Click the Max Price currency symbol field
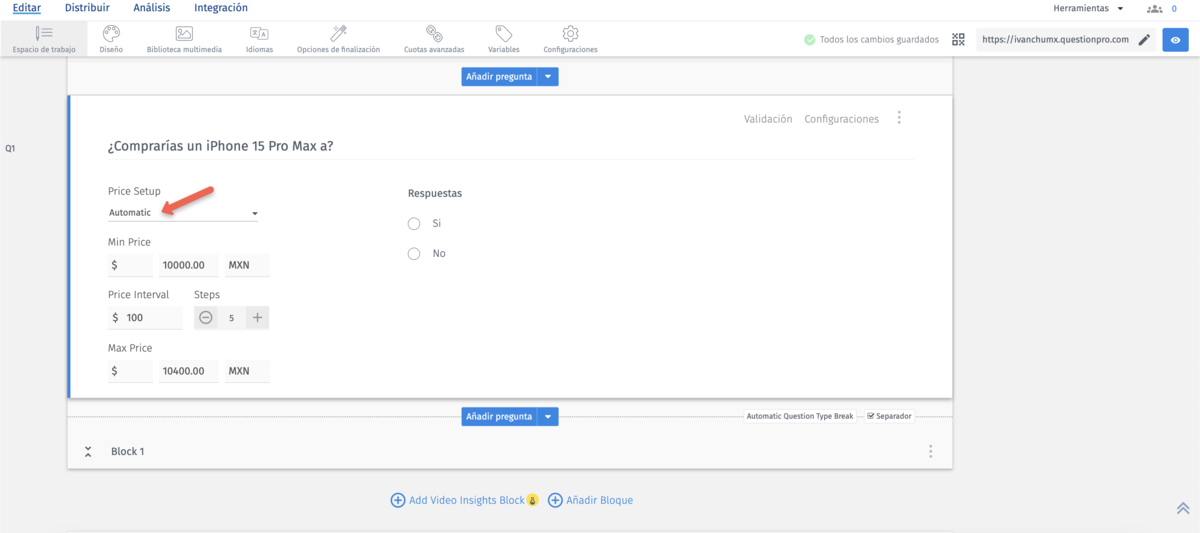The width and height of the screenshot is (1200, 533). [130, 371]
